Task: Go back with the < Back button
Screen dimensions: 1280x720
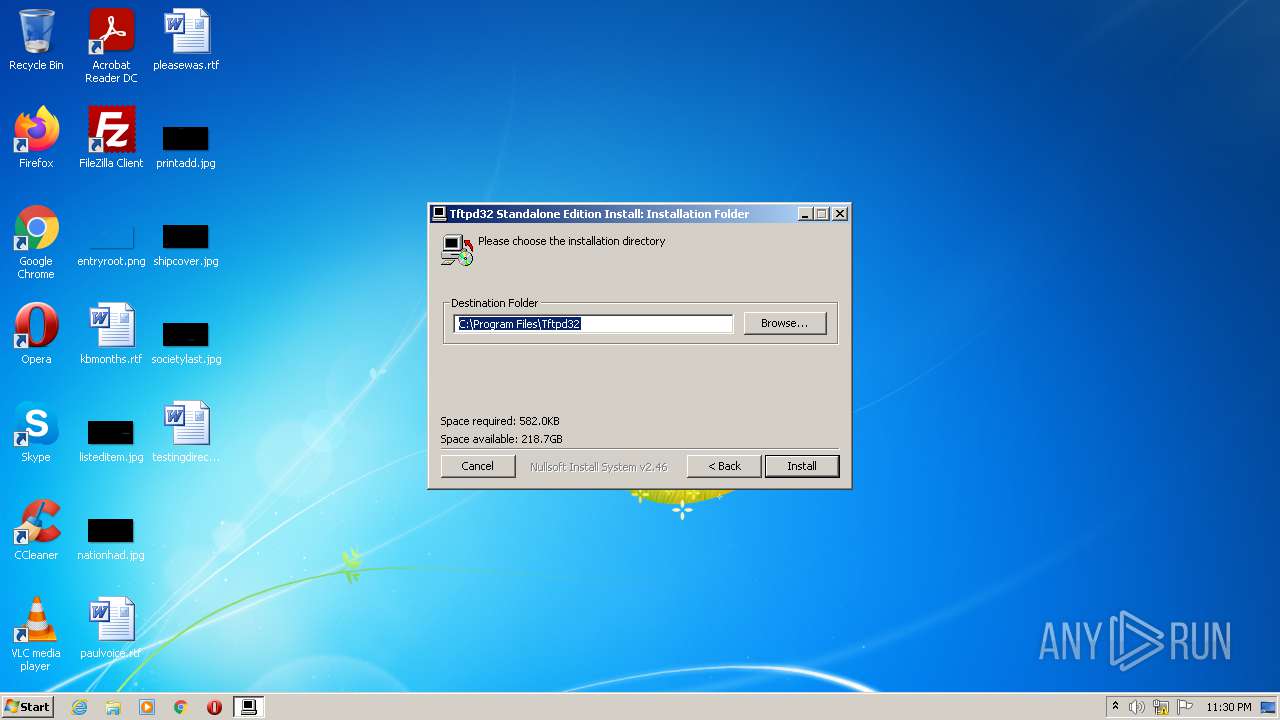Action: coord(724,466)
